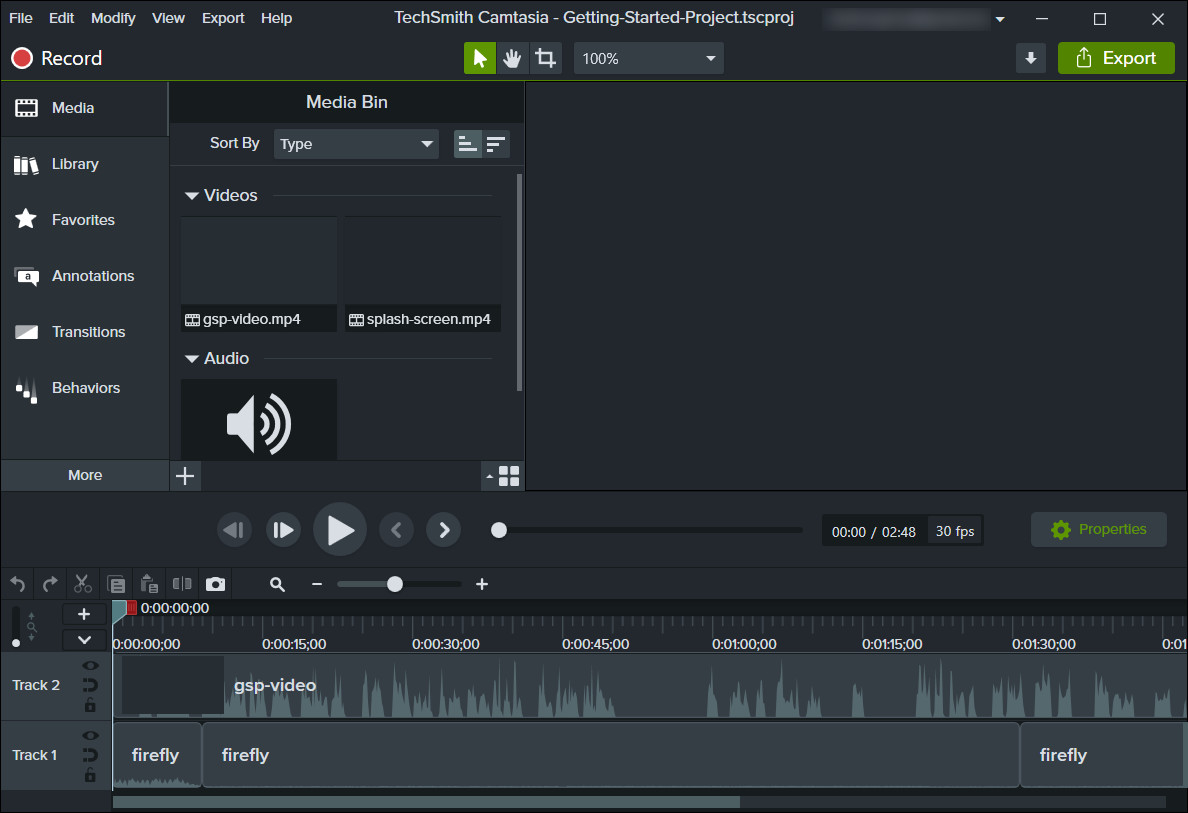
Task: Sort media bin in ascending order
Action: click(467, 144)
